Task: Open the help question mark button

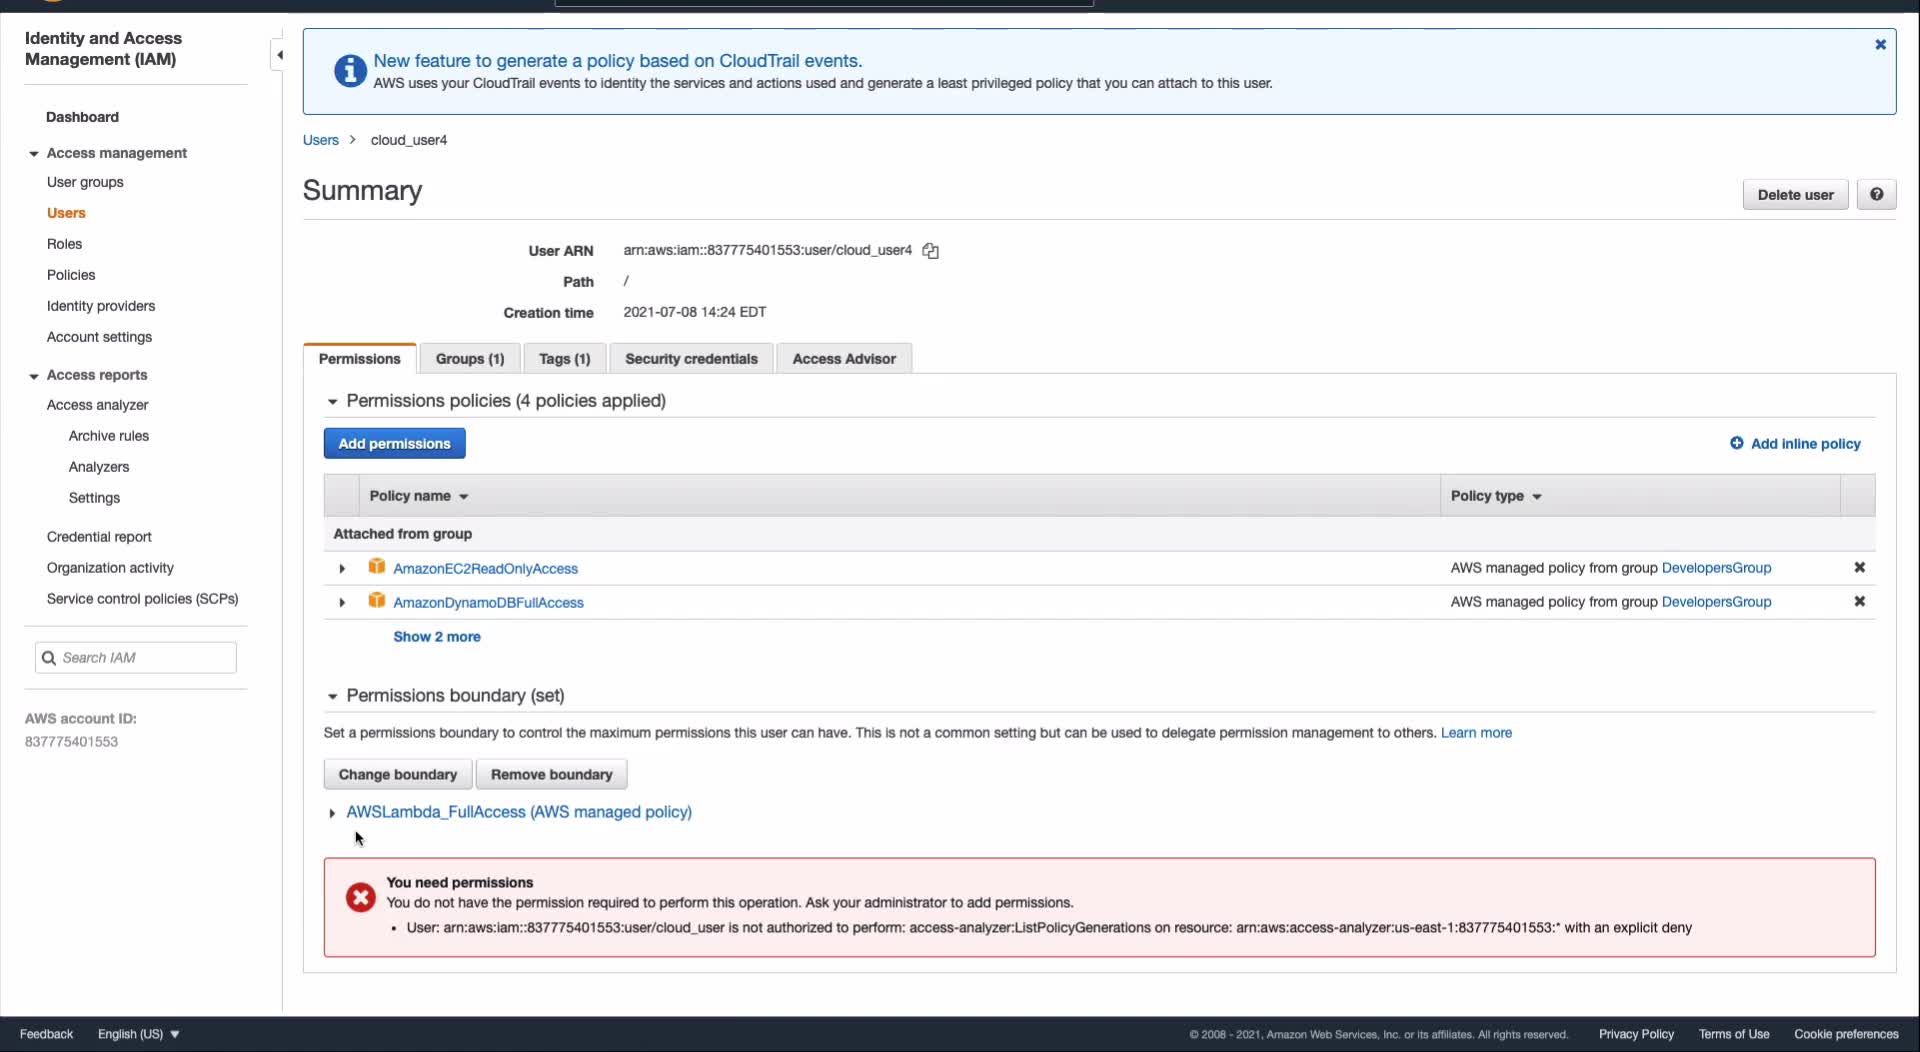Action: click(1876, 195)
